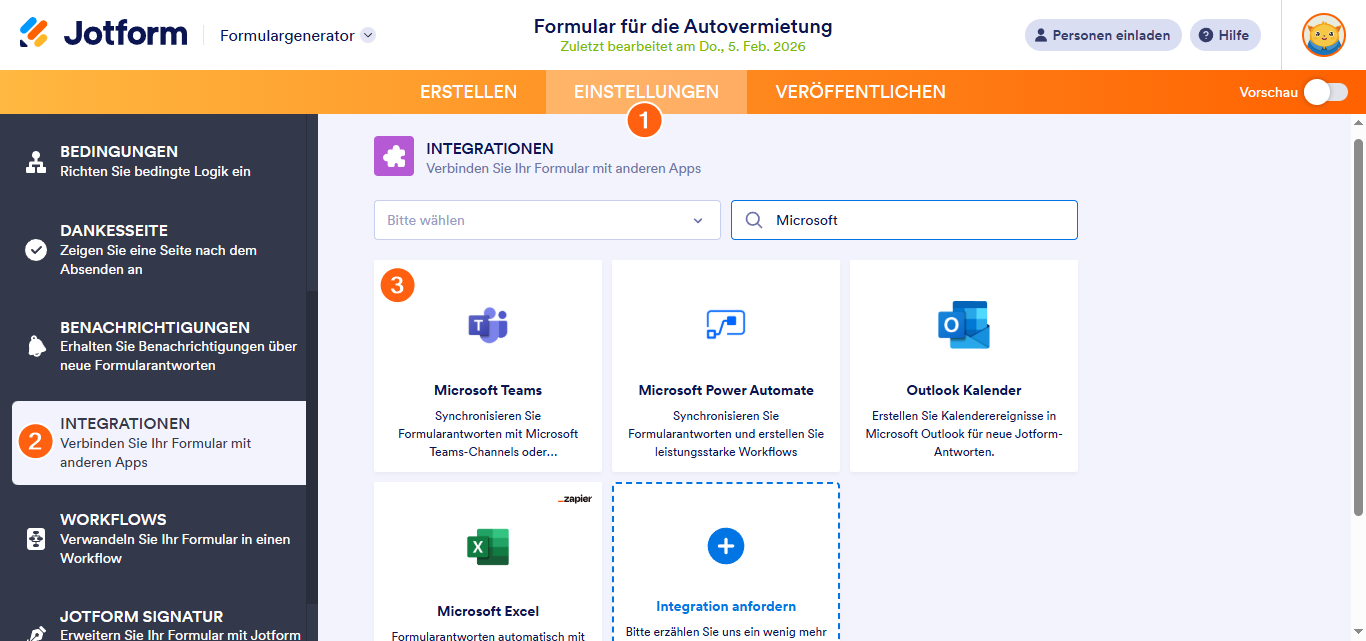This screenshot has height=641, width=1366.
Task: Open the Hilfe menu
Action: click(x=1225, y=34)
